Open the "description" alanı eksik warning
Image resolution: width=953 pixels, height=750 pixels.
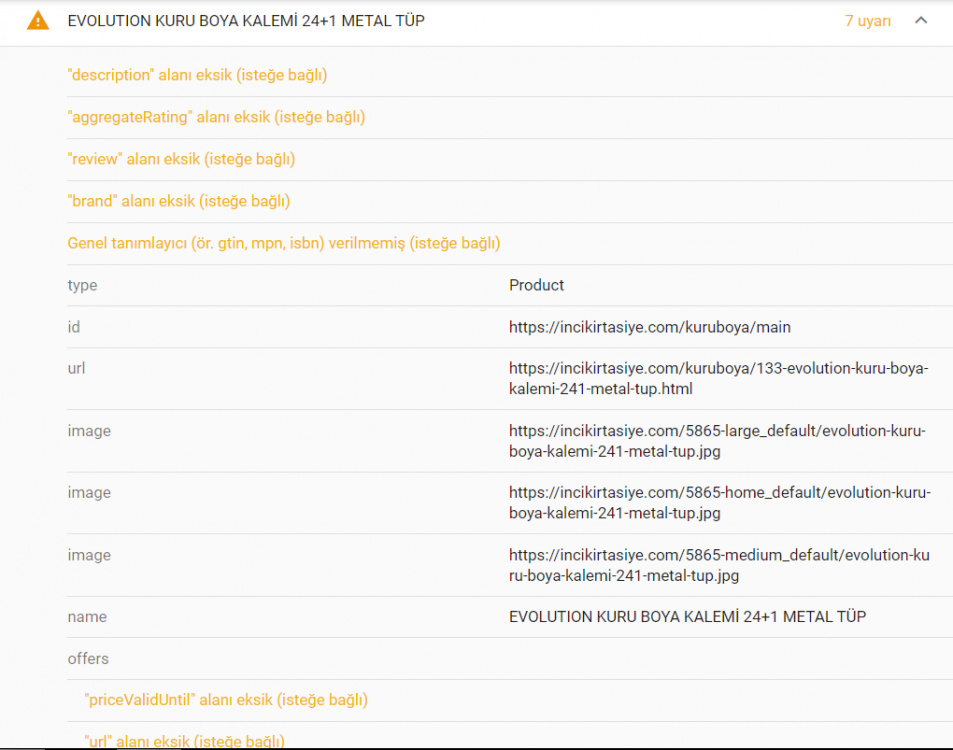[198, 75]
